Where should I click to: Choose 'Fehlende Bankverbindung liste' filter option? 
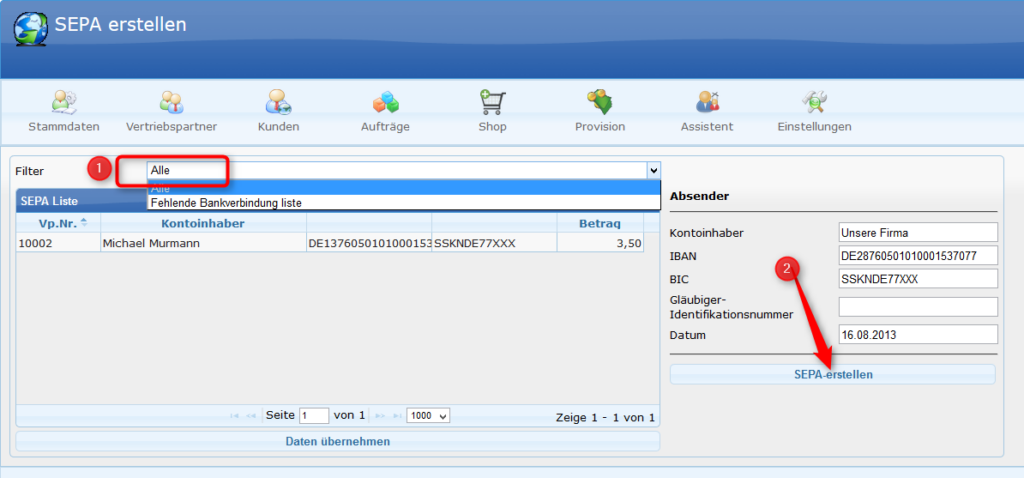(x=226, y=202)
